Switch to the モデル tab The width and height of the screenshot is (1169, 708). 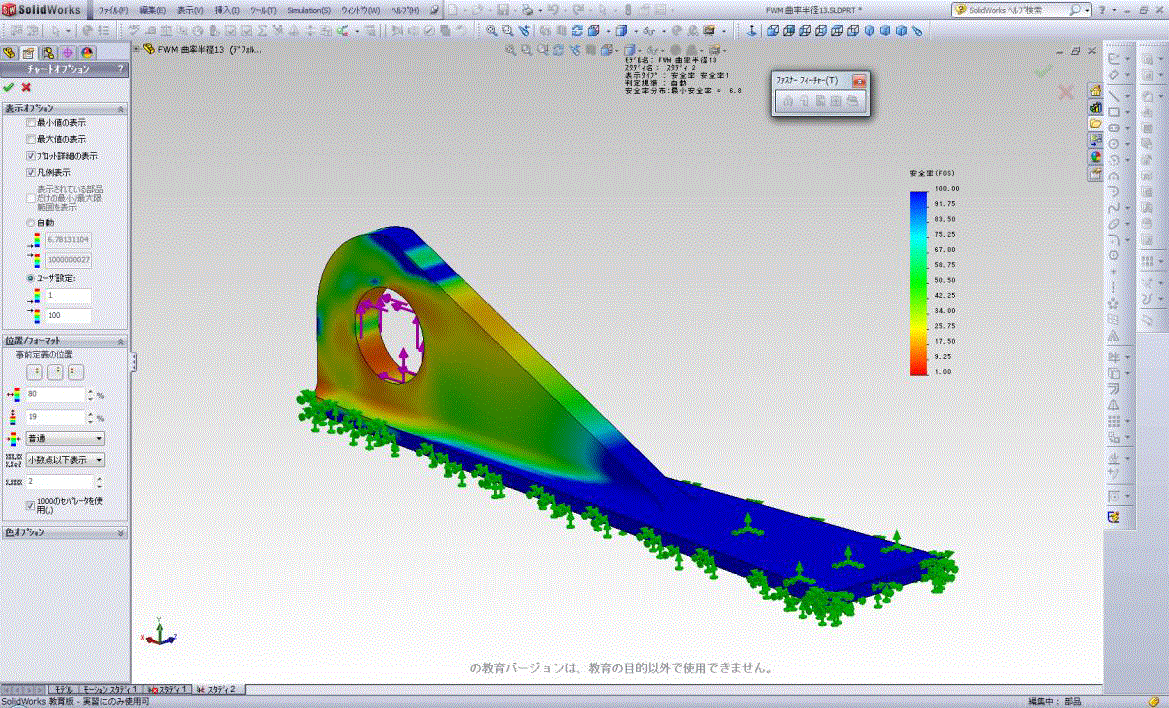pyautogui.click(x=63, y=689)
